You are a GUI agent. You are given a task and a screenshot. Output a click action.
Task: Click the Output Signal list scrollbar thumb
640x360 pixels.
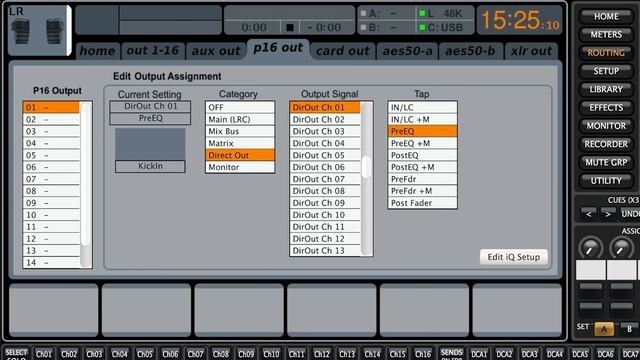(x=367, y=167)
